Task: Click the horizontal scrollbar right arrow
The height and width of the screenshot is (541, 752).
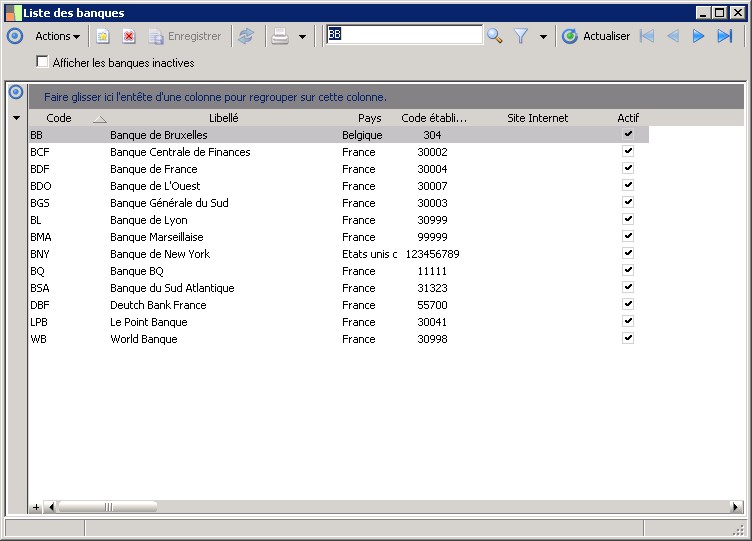Action: click(735, 506)
